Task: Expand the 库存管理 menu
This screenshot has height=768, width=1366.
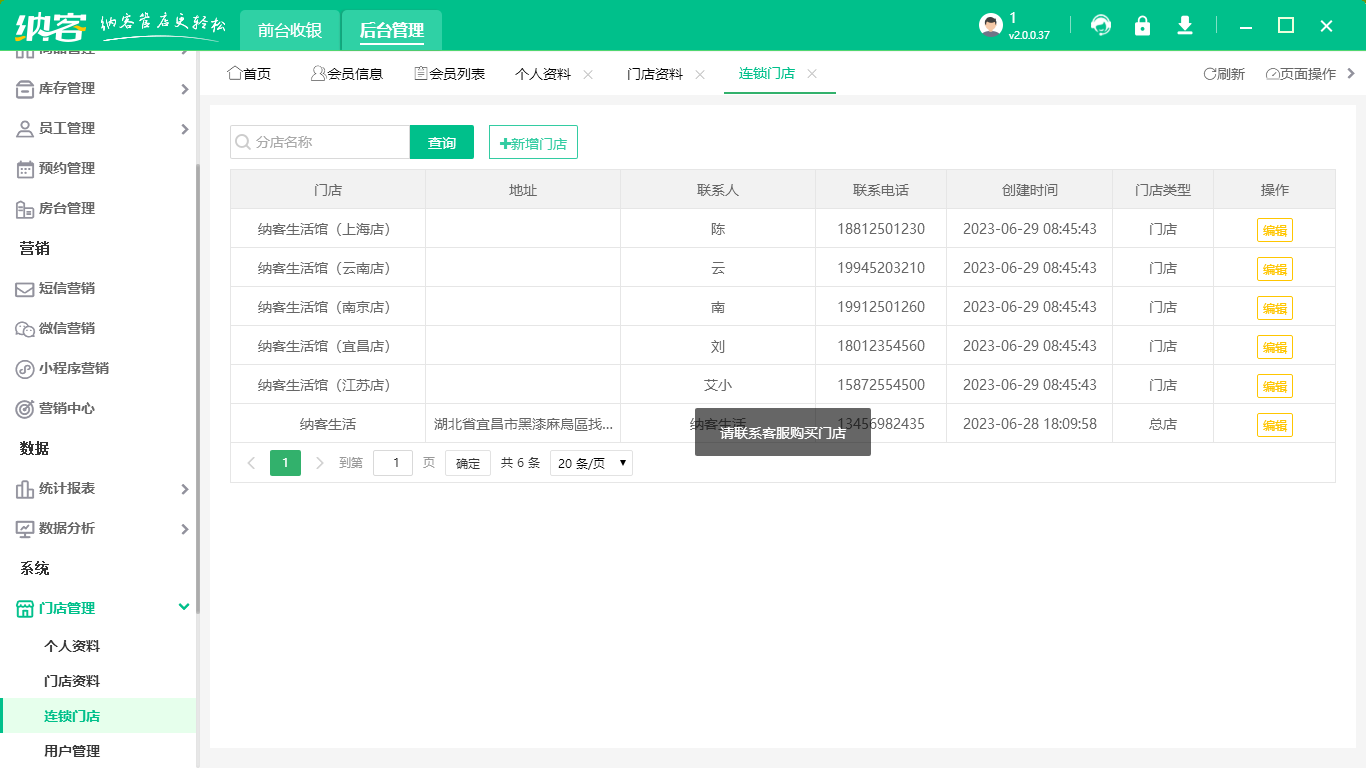Action: tap(100, 88)
